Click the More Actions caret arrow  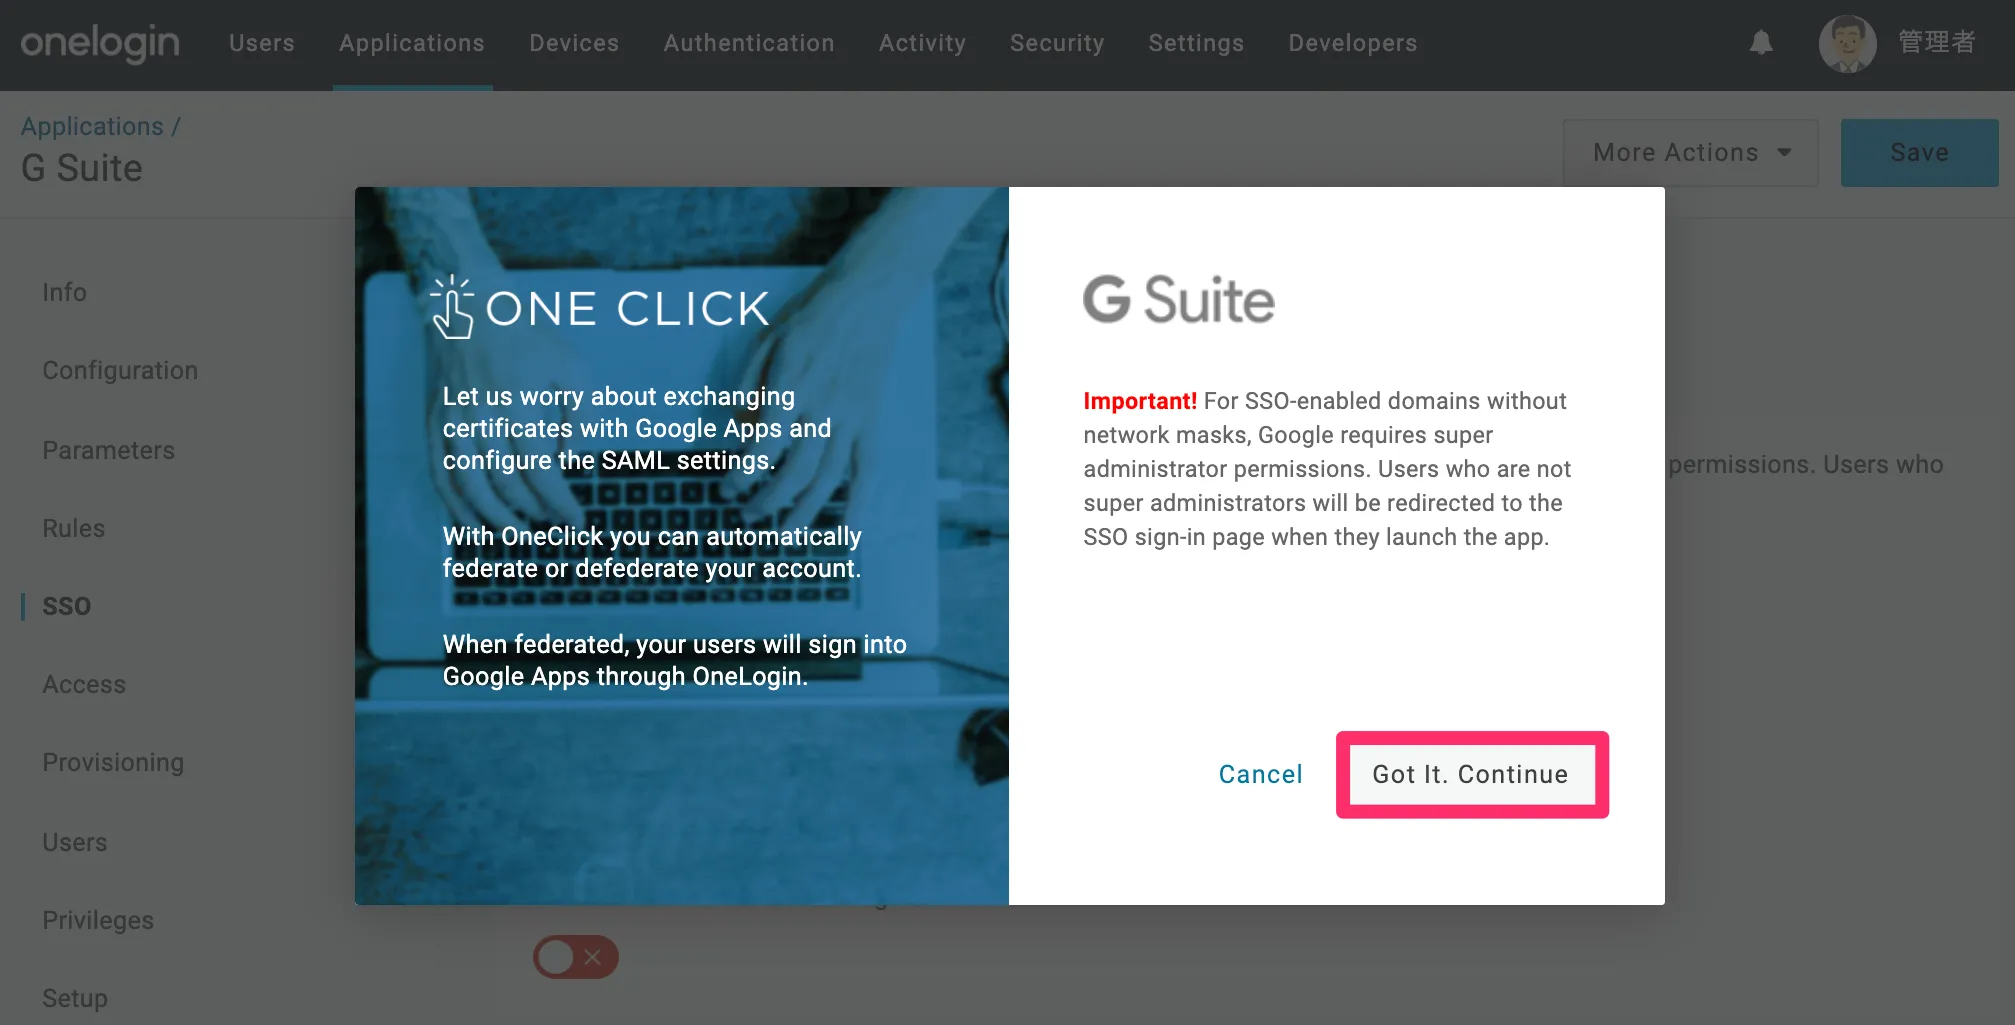point(1785,153)
